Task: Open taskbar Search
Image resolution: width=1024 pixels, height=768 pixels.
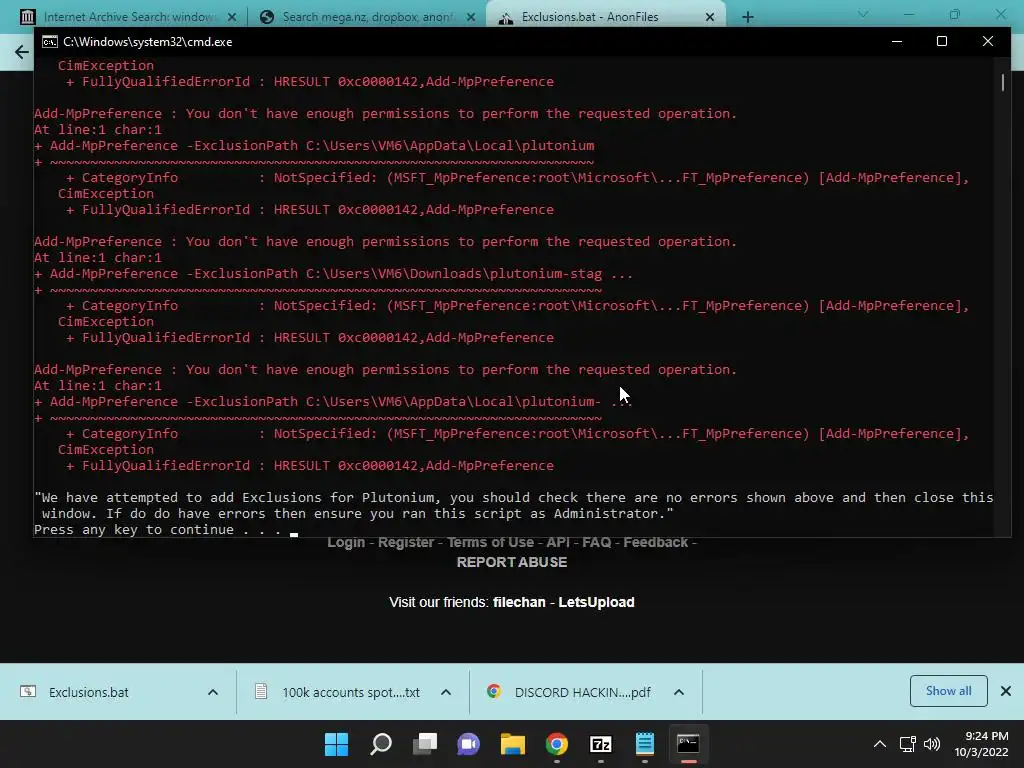Action: pyautogui.click(x=381, y=744)
